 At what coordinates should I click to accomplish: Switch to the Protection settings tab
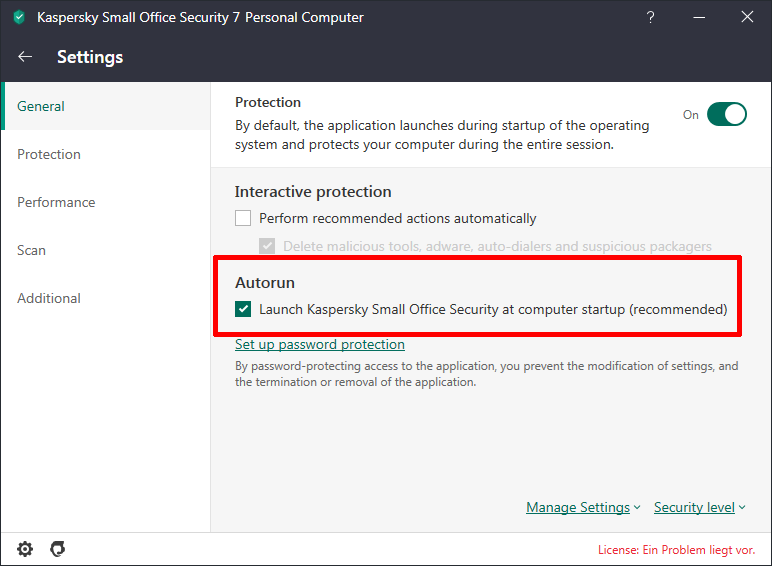[x=49, y=154]
